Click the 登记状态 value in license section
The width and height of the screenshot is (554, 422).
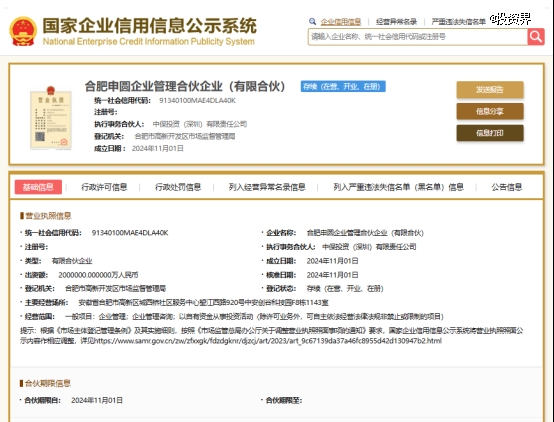pyautogui.click(x=345, y=288)
